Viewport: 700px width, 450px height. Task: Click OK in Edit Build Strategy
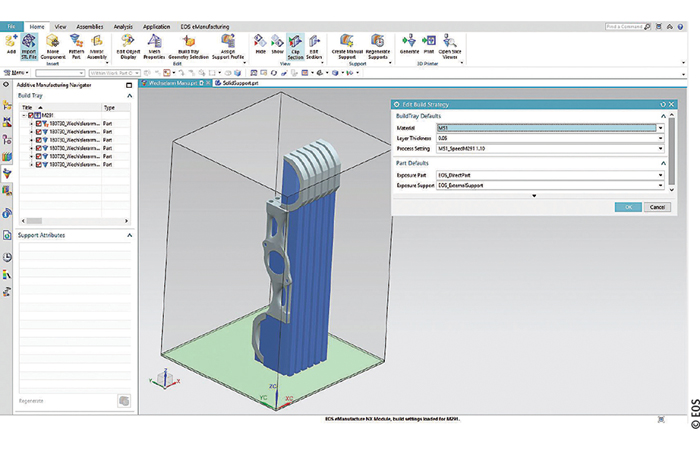[x=628, y=207]
